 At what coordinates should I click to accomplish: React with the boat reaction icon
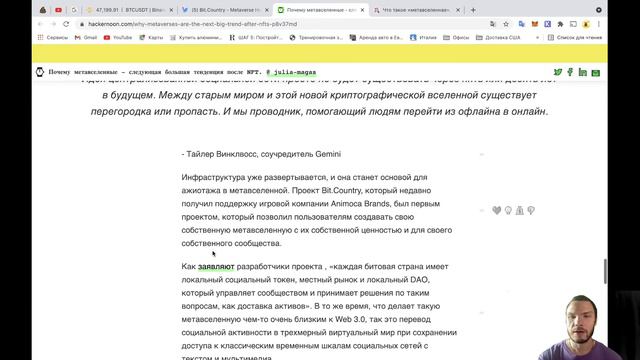coord(520,210)
